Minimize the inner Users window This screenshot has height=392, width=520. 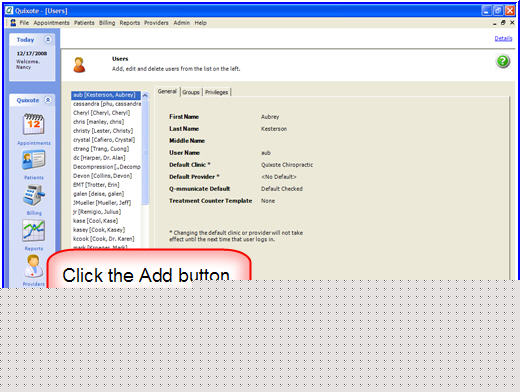pyautogui.click(x=494, y=23)
